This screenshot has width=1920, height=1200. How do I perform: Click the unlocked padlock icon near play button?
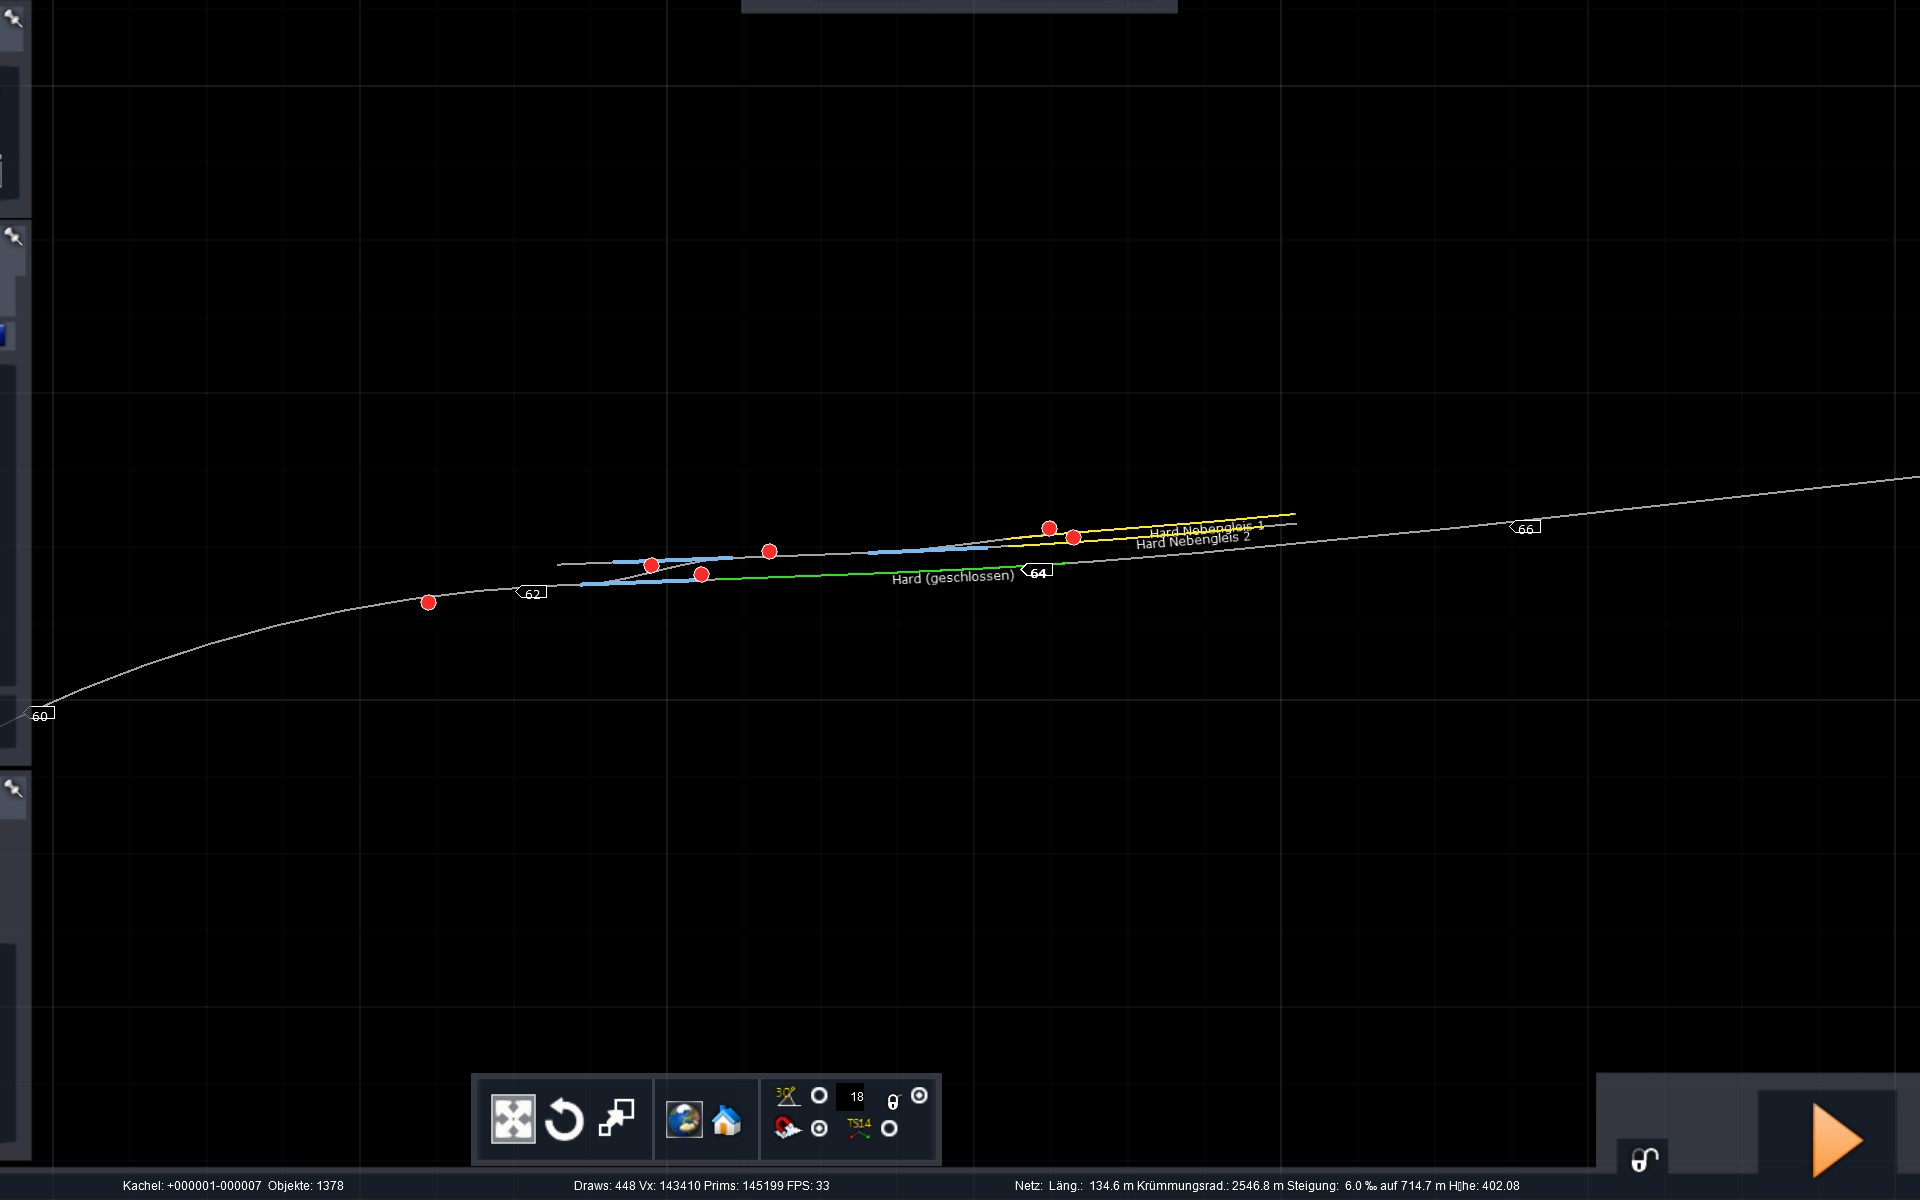[1645, 1159]
